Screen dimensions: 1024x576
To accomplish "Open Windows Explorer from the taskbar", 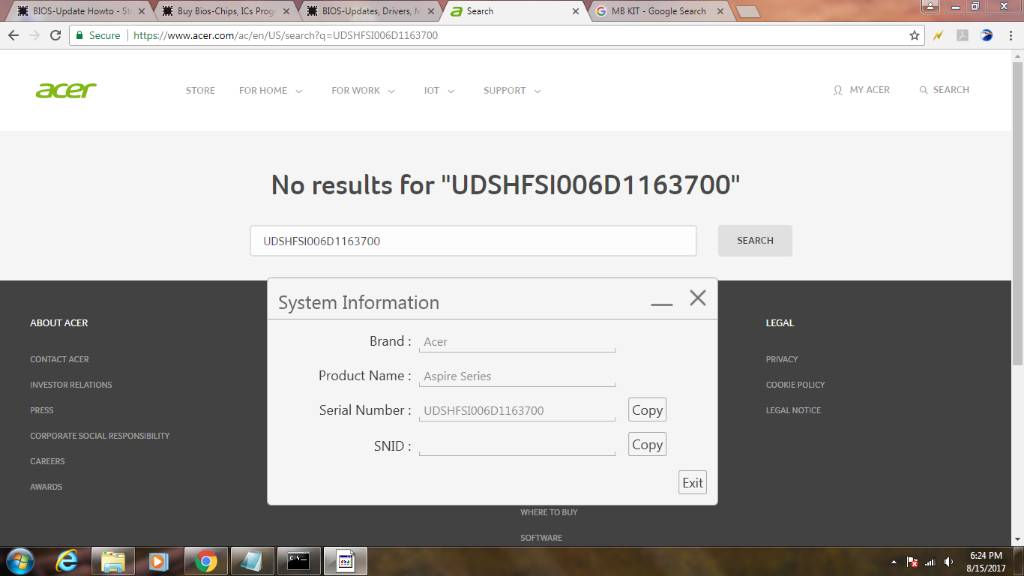I will [x=113, y=561].
